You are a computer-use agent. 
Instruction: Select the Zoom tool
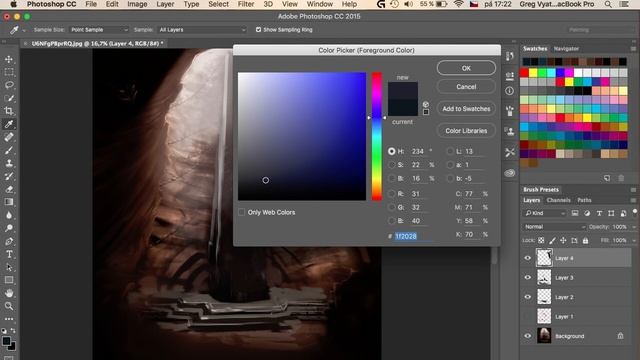click(x=9, y=306)
